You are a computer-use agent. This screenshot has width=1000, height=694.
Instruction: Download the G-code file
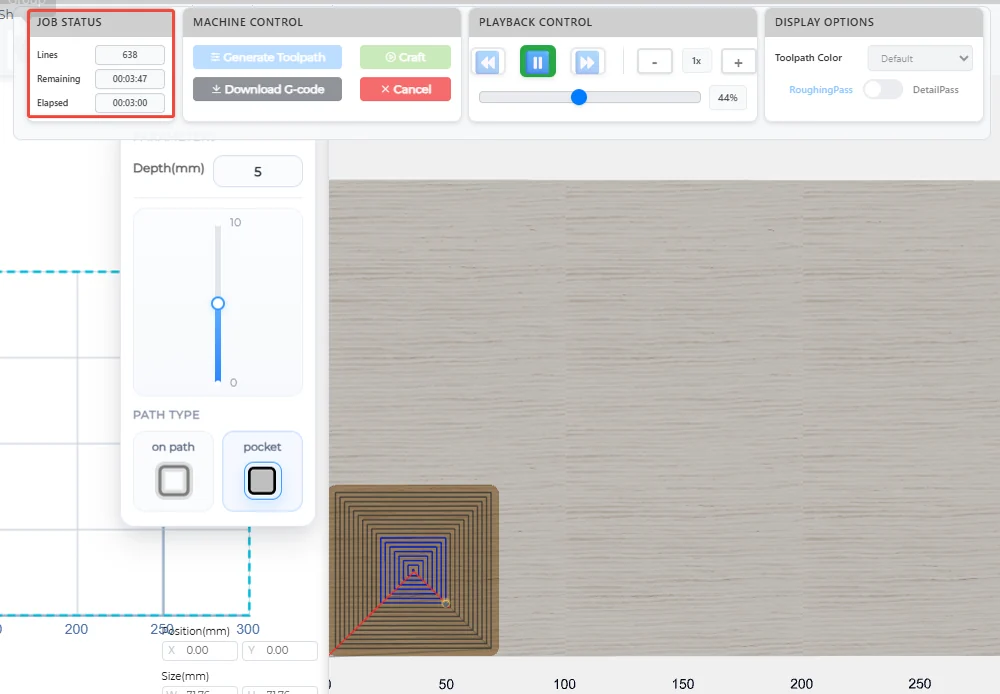coord(267,89)
